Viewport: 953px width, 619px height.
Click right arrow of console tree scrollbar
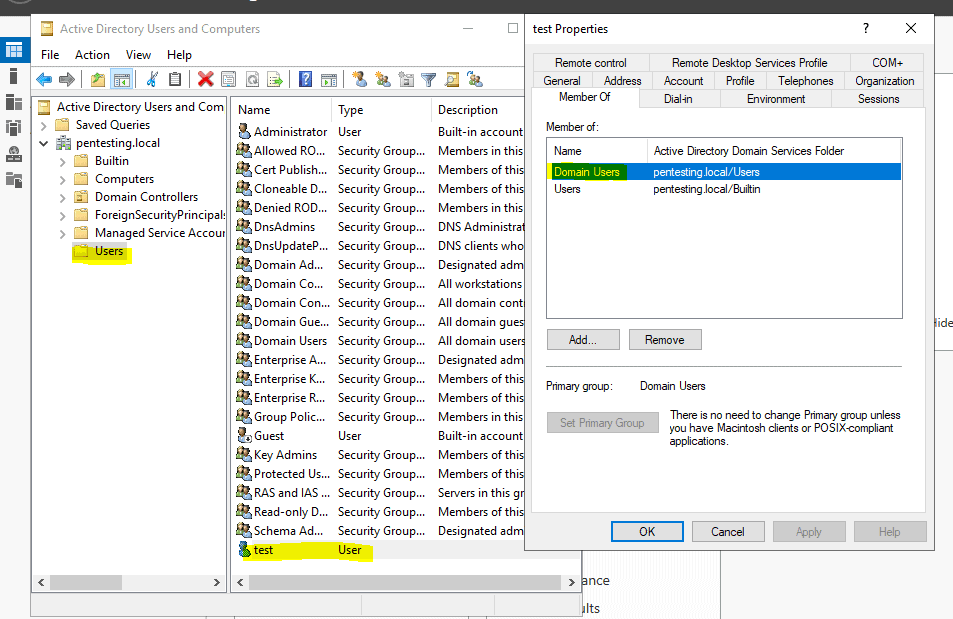tap(216, 582)
